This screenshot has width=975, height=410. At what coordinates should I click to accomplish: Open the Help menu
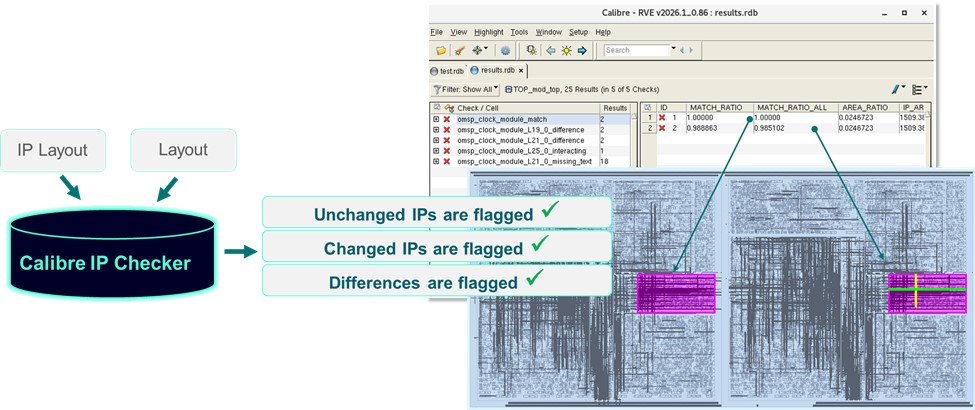(x=603, y=32)
